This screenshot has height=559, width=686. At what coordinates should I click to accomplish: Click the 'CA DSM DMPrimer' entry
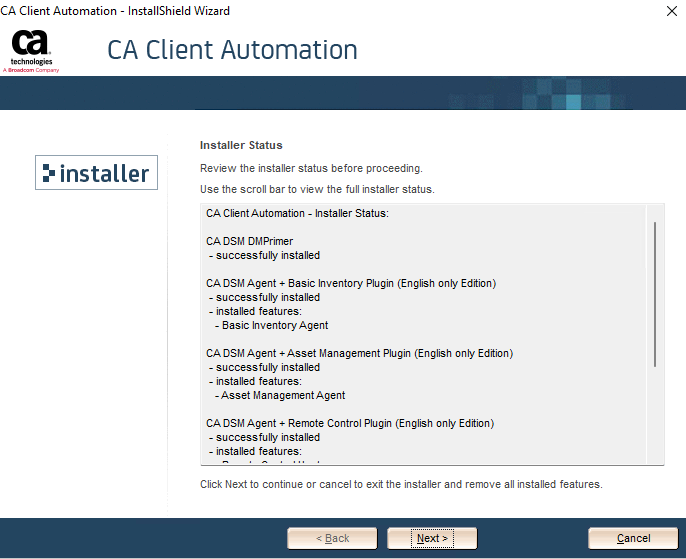249,241
